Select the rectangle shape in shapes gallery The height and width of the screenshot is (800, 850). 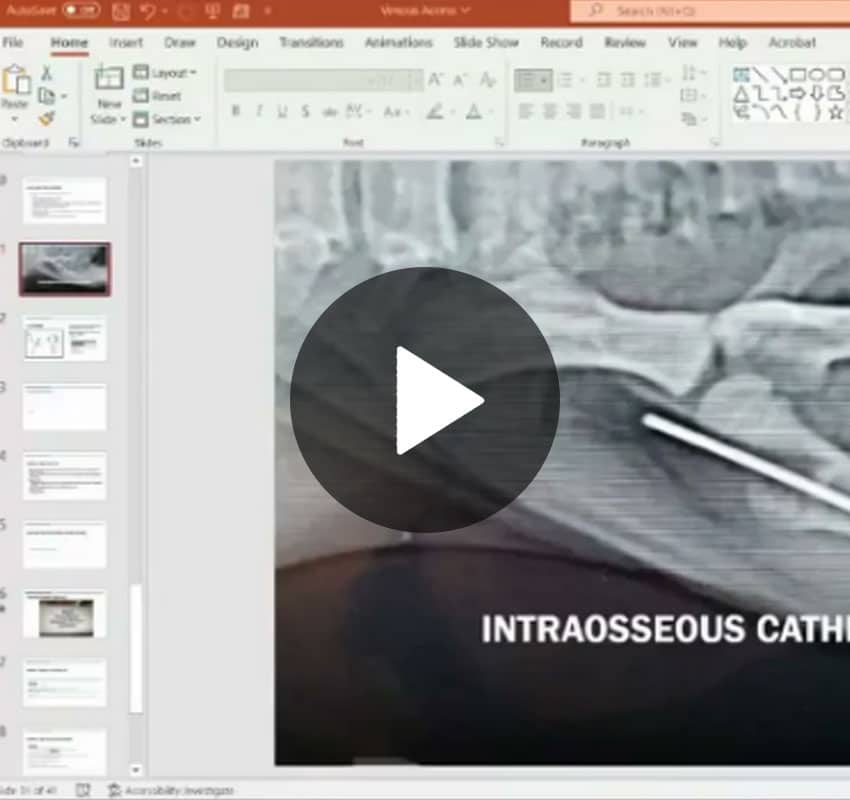tap(797, 74)
